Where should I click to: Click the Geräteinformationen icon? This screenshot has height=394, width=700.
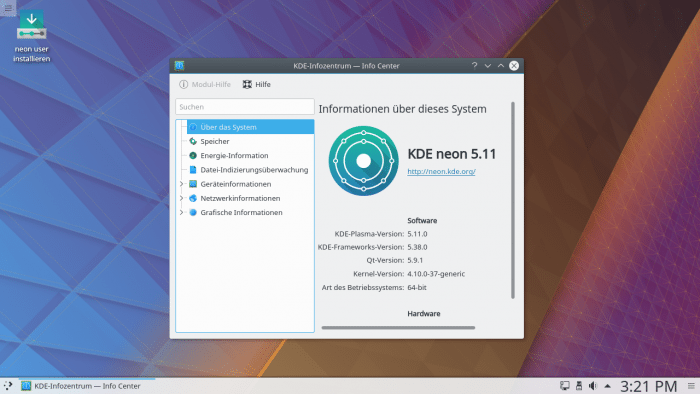[x=193, y=184]
